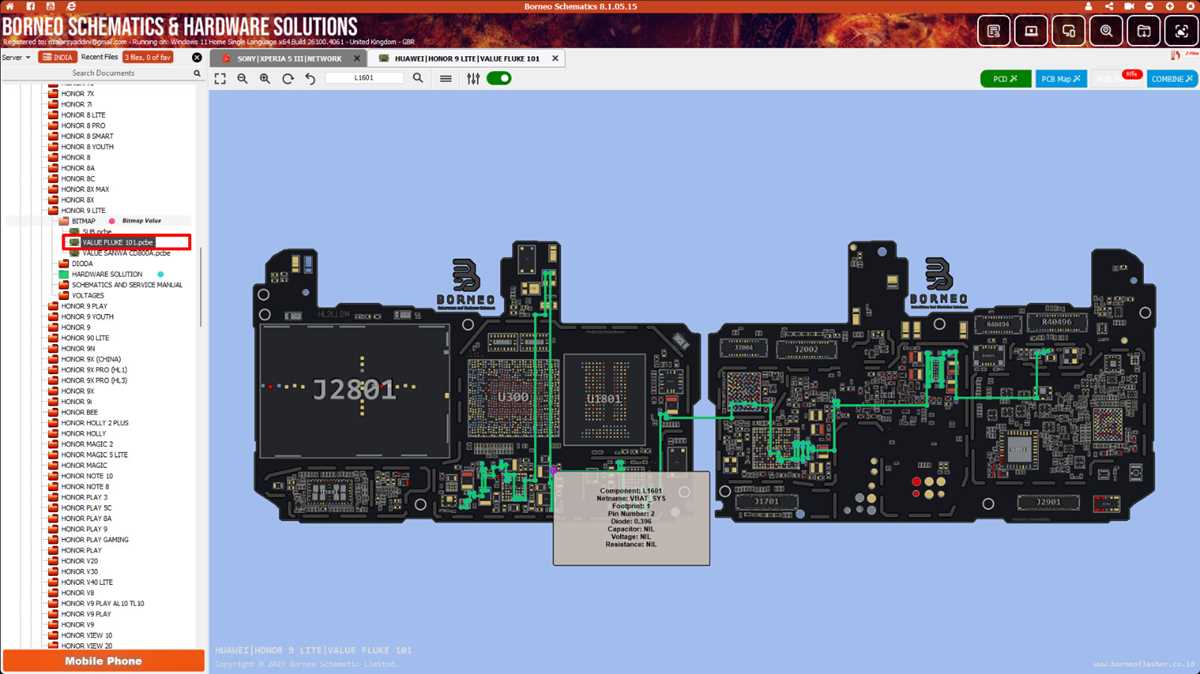Open the user account icon

coord(1088,6)
